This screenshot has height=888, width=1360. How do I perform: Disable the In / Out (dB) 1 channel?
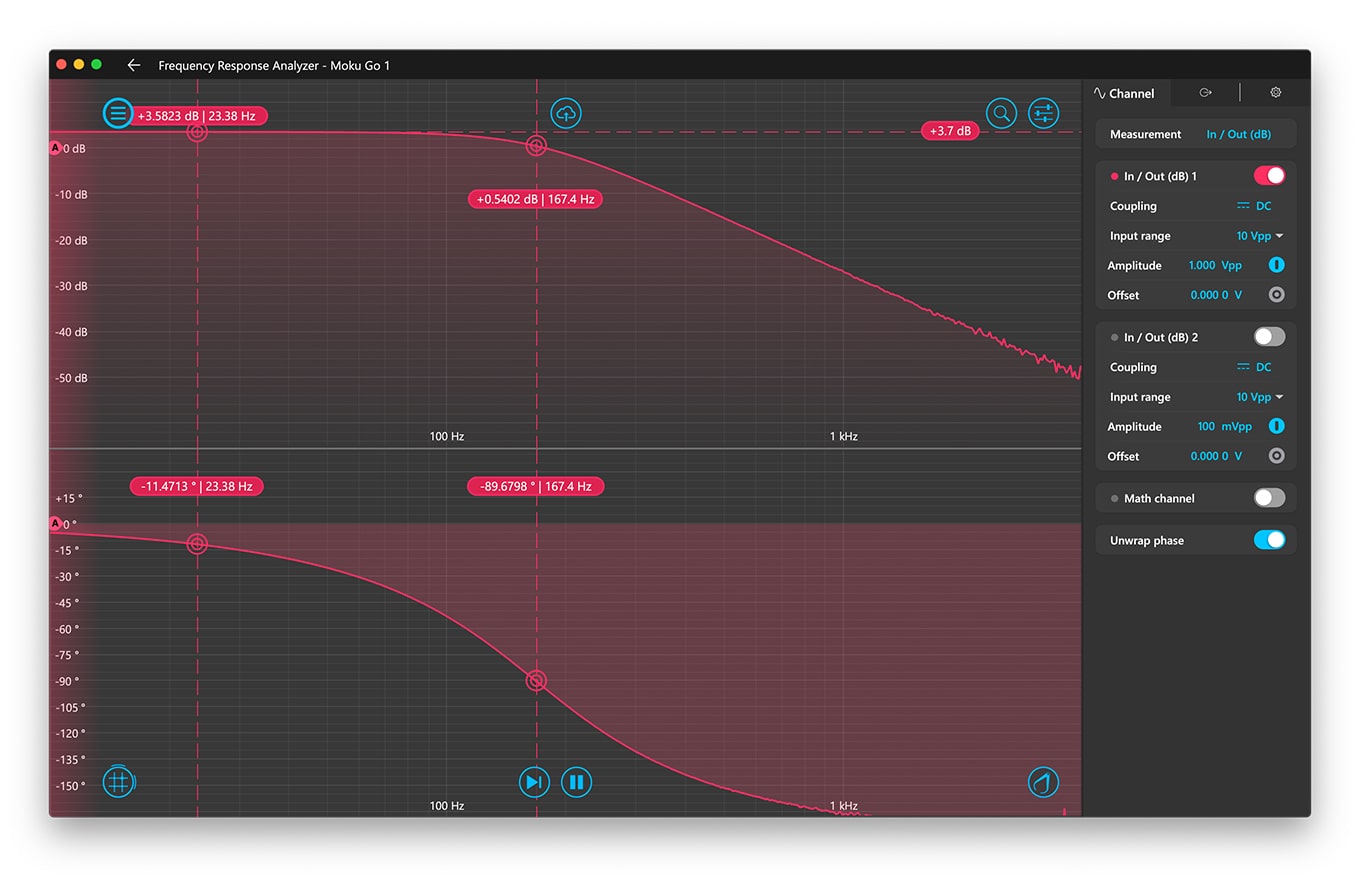tap(1269, 176)
